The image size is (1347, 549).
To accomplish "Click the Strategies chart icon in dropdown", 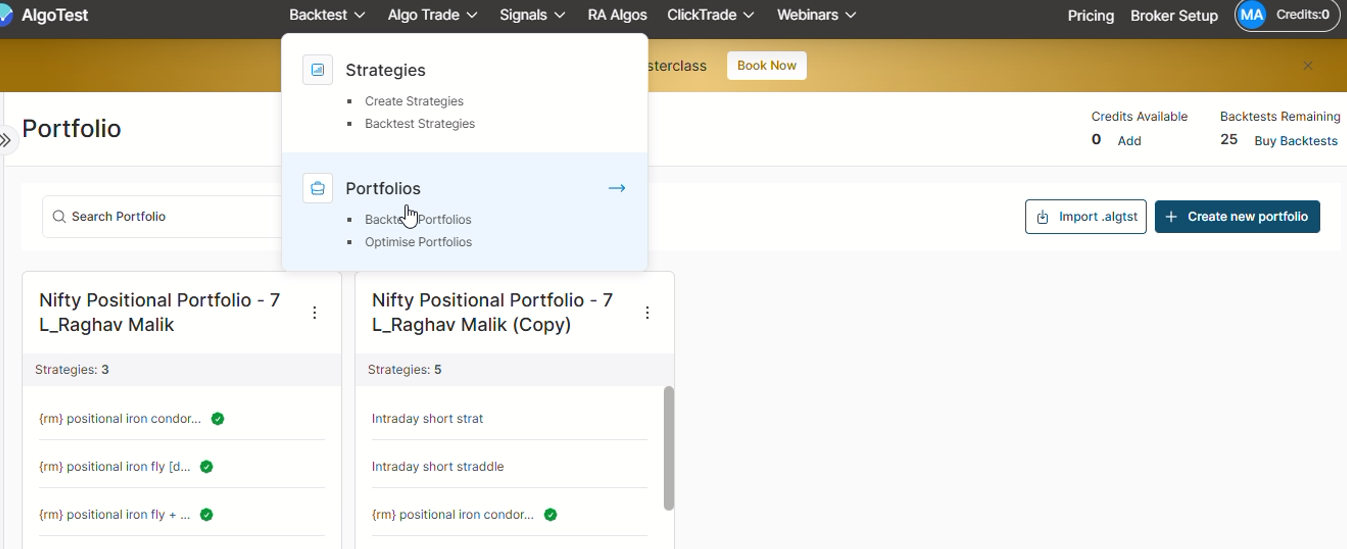I will 317,70.
